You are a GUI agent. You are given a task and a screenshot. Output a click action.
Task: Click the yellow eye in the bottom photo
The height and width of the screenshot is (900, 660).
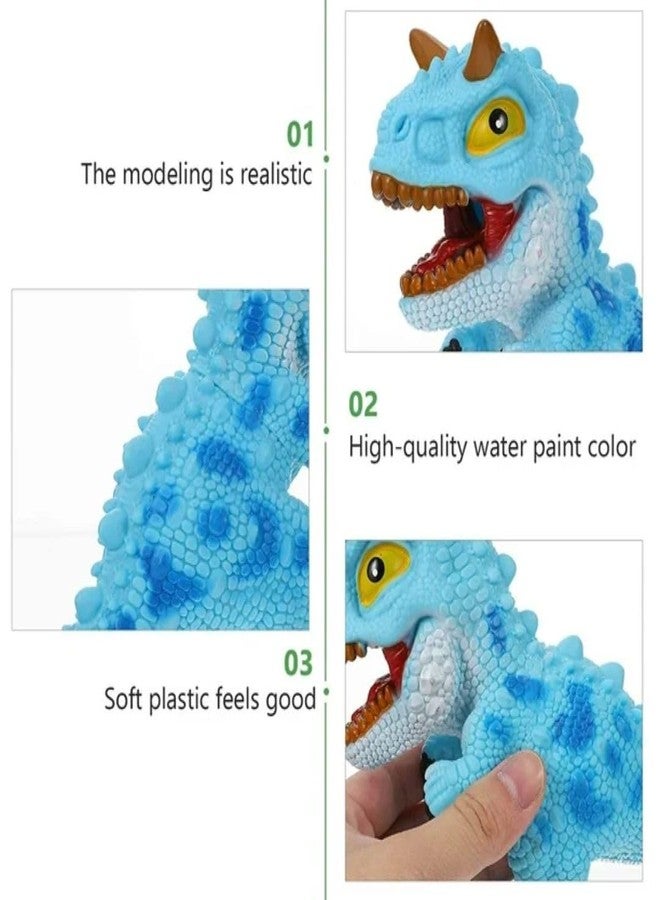pos(383,572)
